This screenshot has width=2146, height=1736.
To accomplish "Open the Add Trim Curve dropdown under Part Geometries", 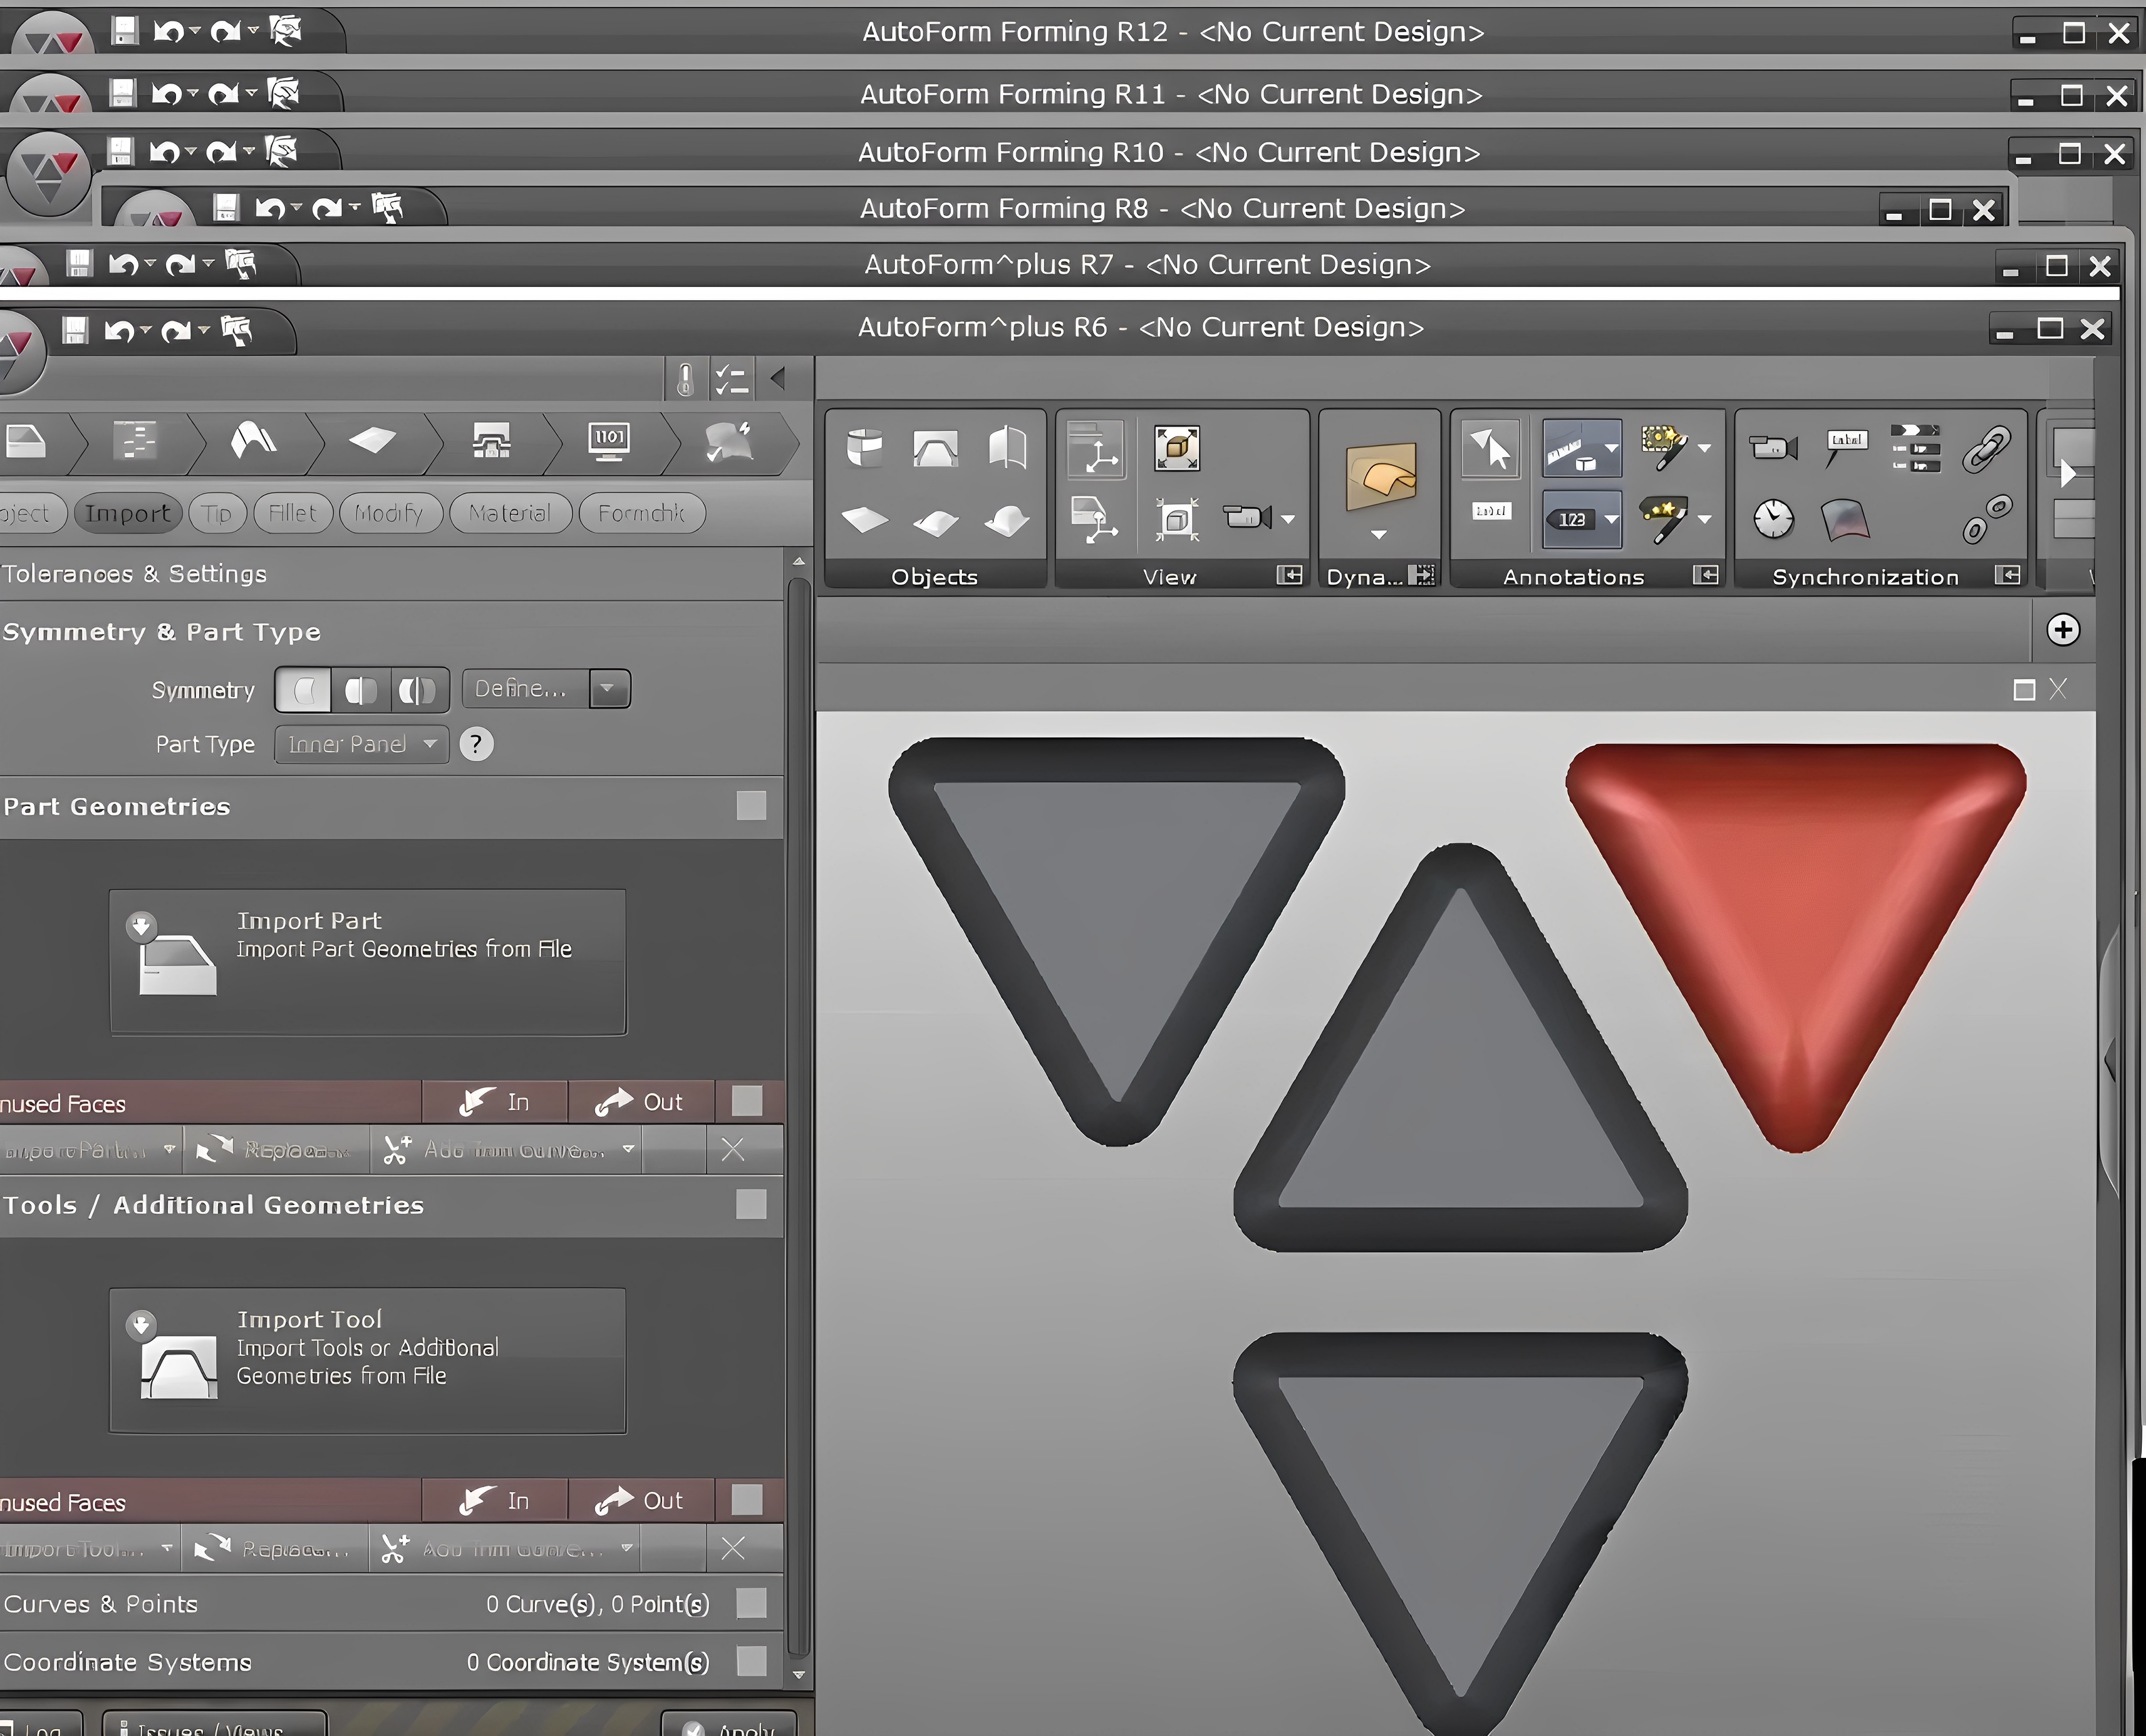I will (x=628, y=1150).
